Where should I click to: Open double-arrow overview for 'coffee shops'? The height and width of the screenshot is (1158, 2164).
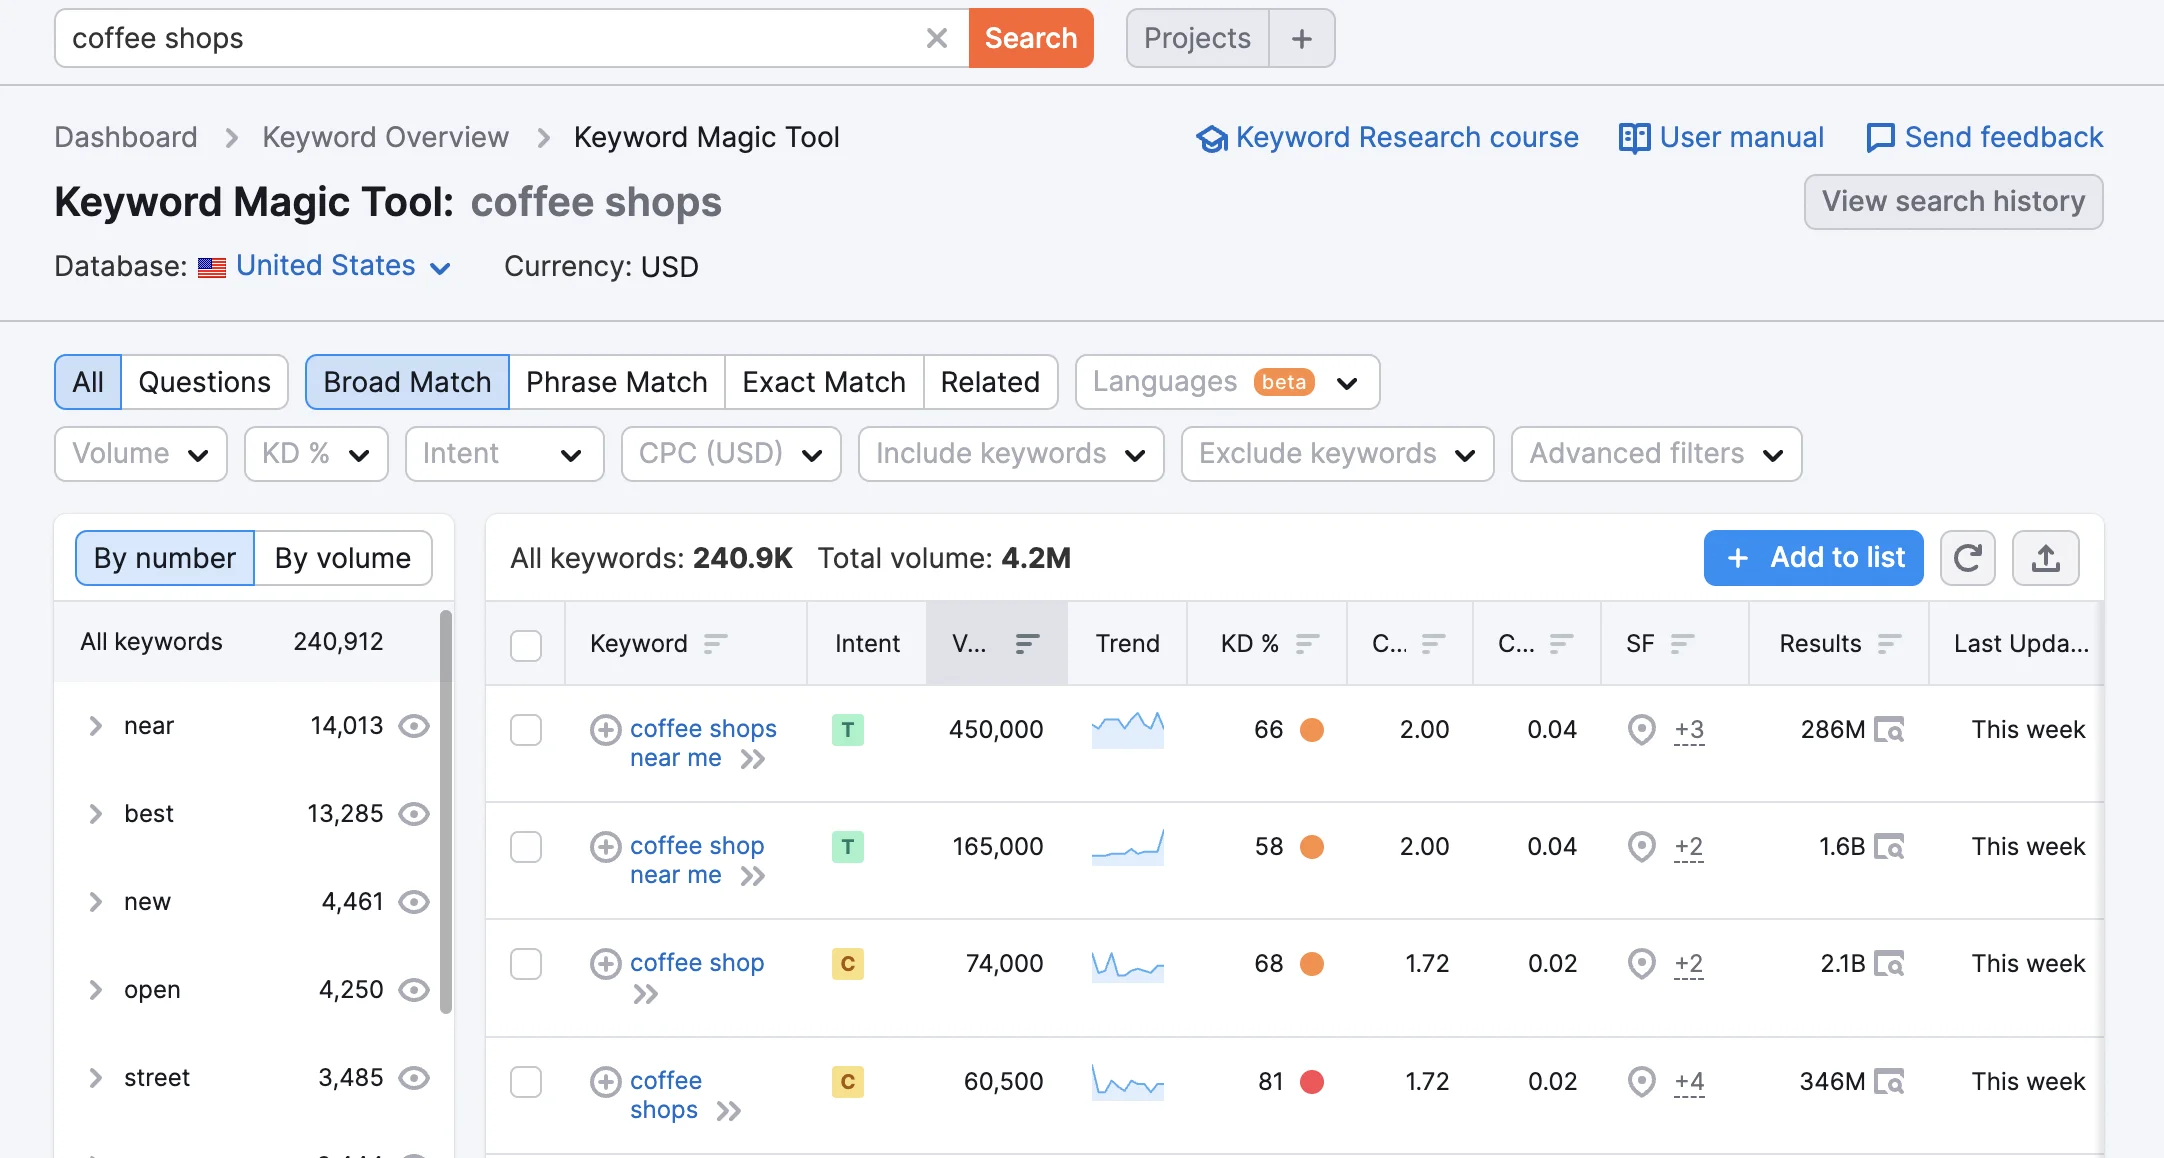point(729,1111)
